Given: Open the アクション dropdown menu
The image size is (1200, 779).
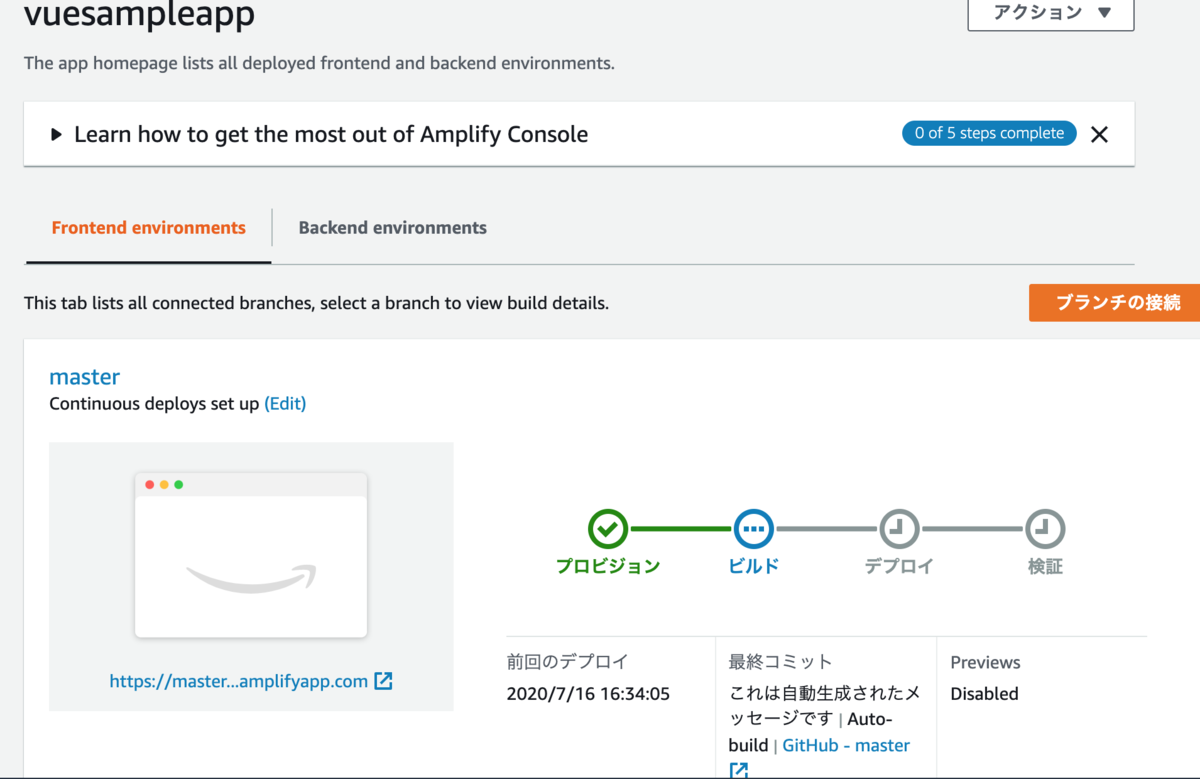Looking at the screenshot, I should [x=1051, y=13].
